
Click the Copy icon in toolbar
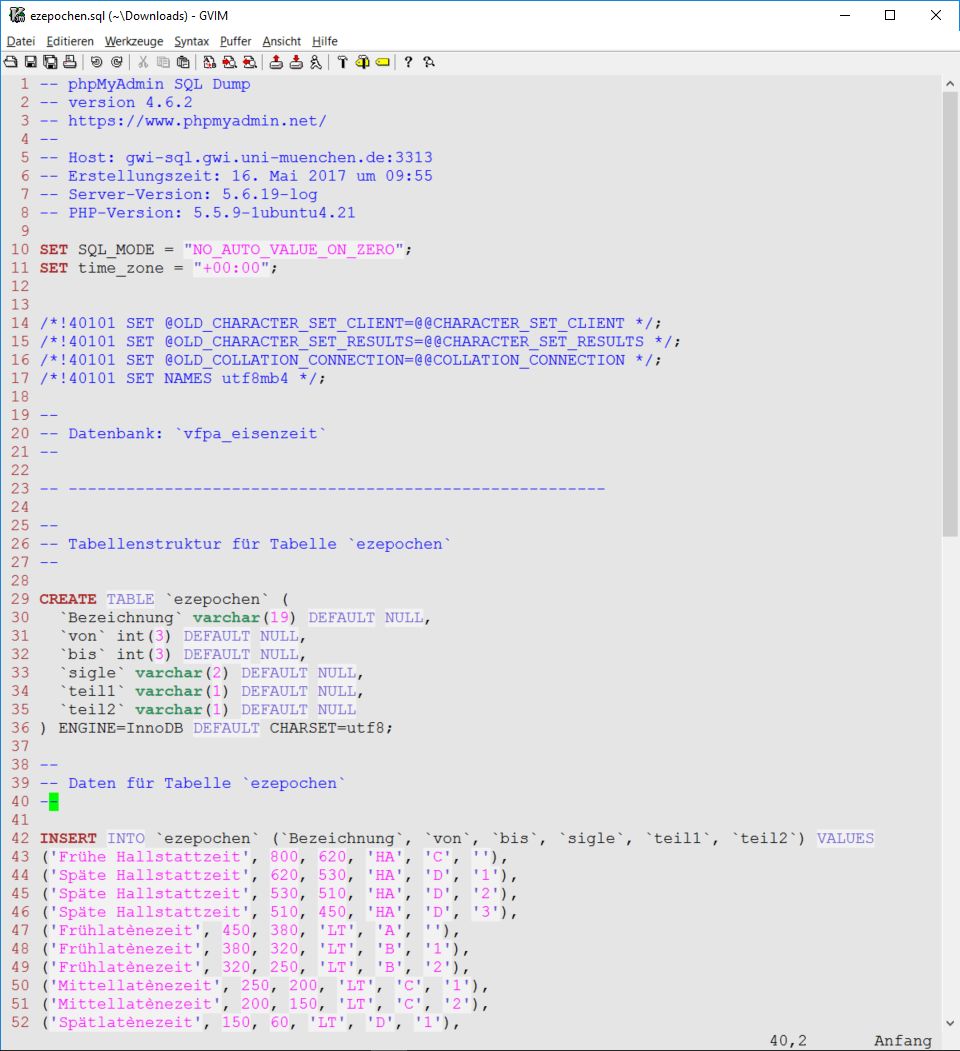point(163,62)
